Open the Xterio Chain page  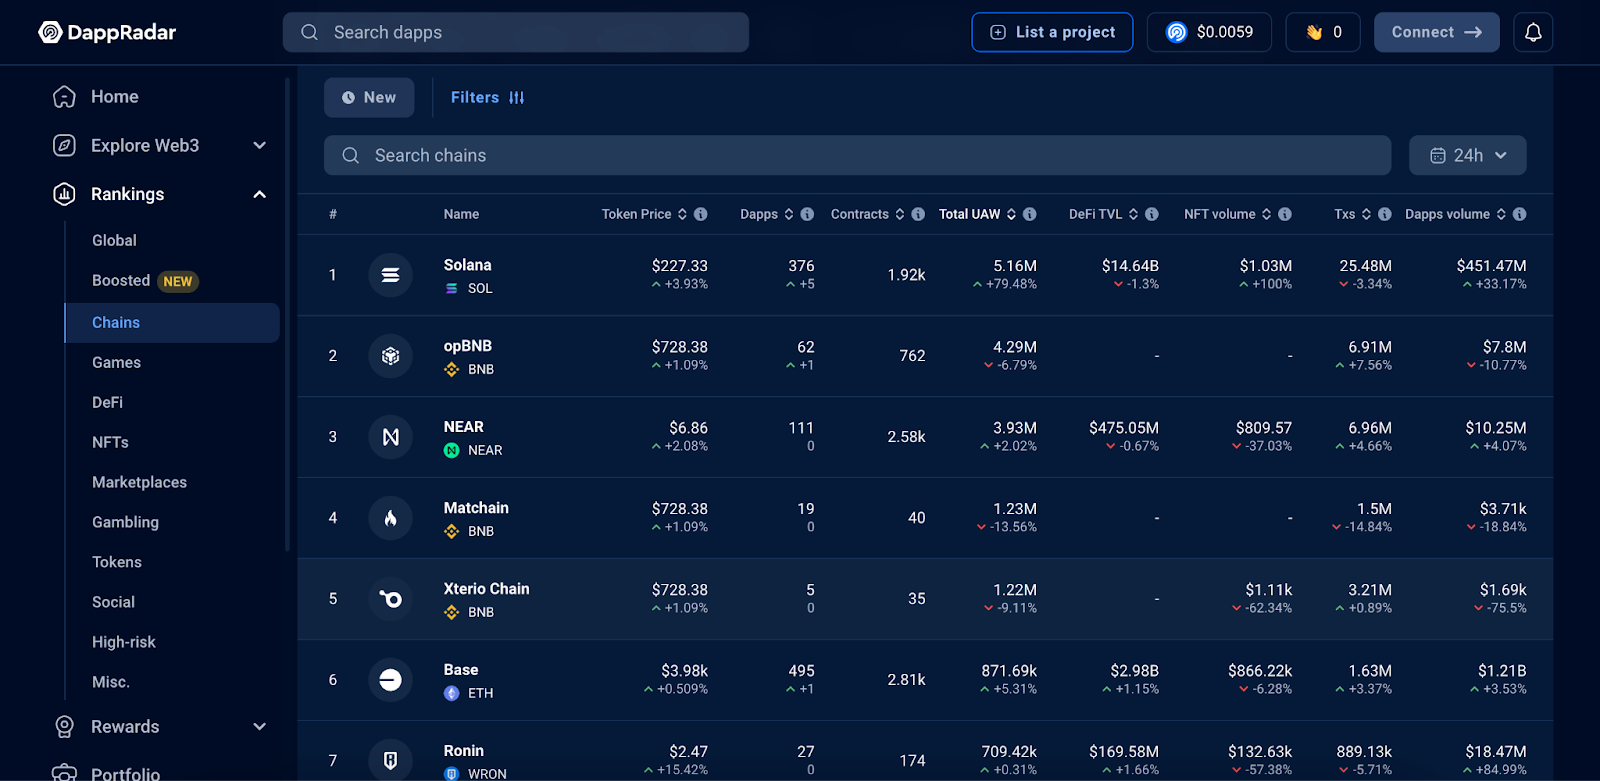coord(486,589)
